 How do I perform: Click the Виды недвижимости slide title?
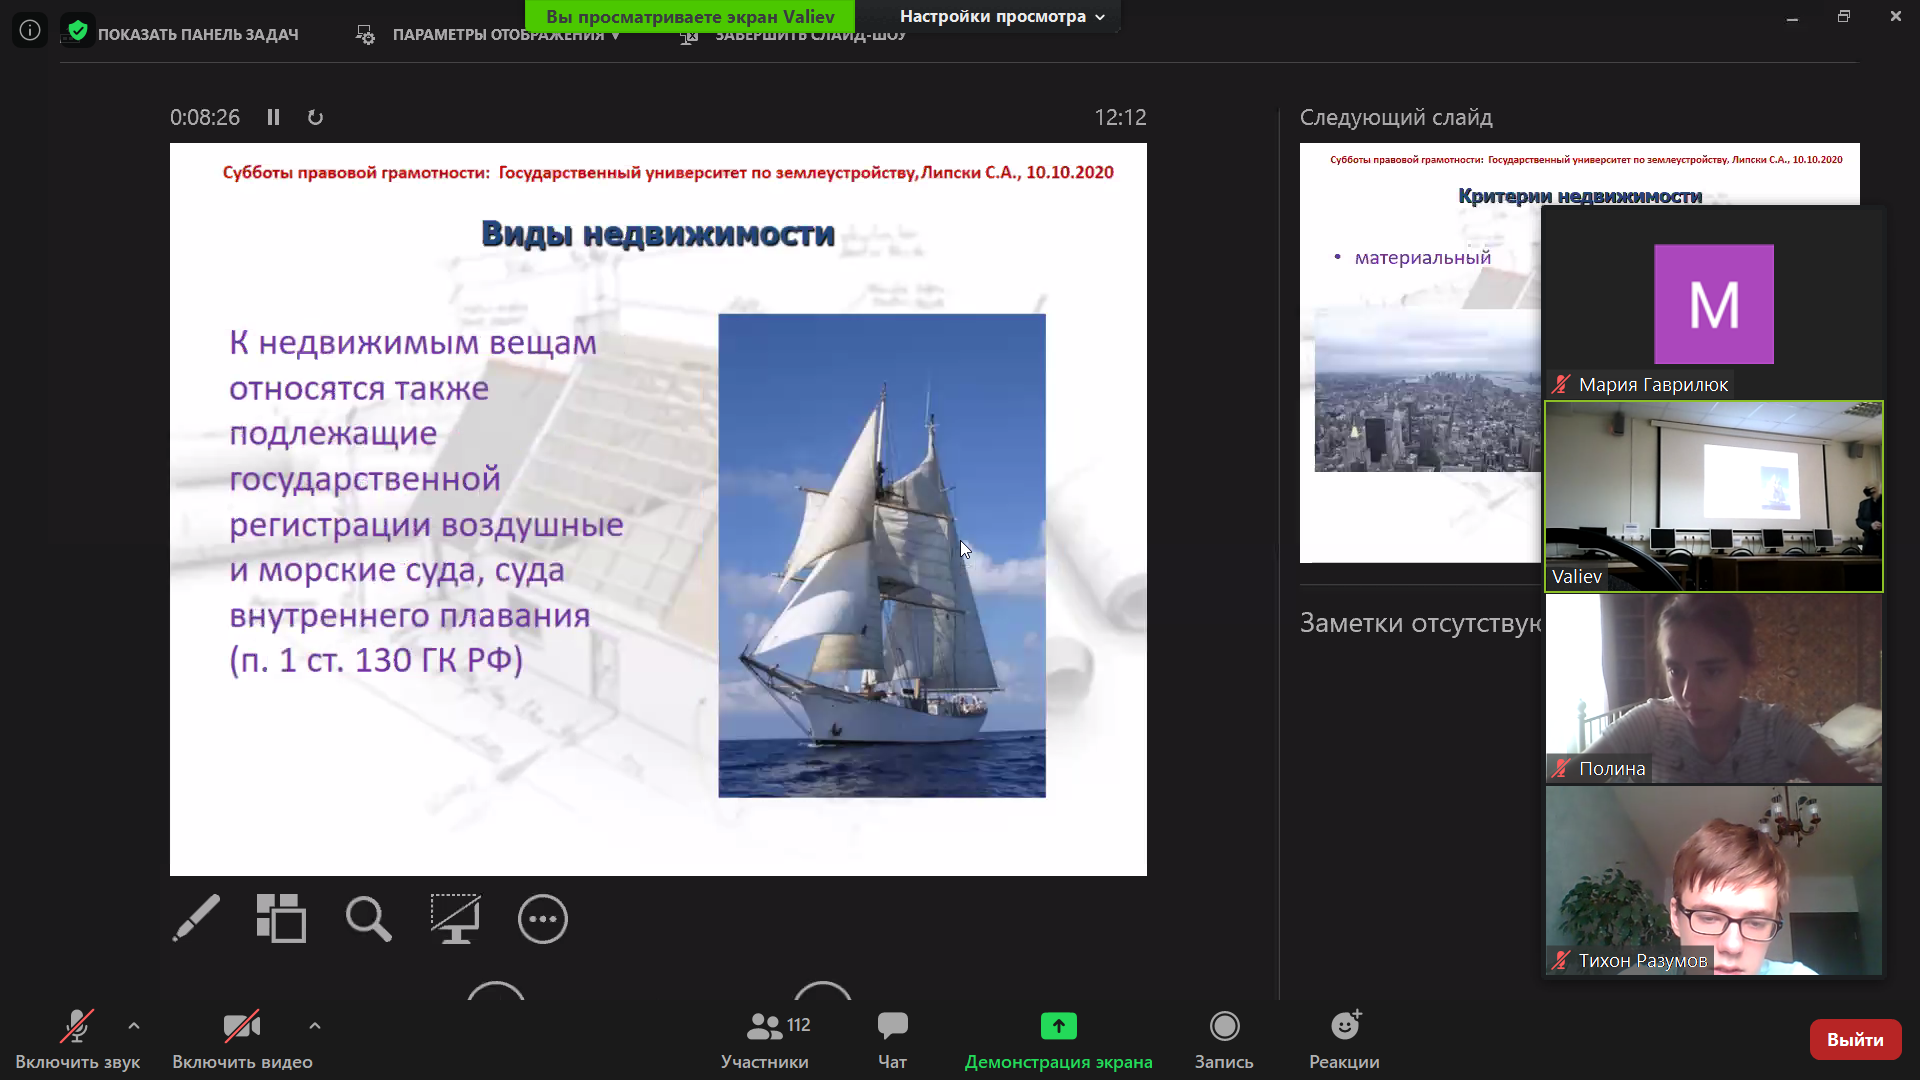(658, 233)
